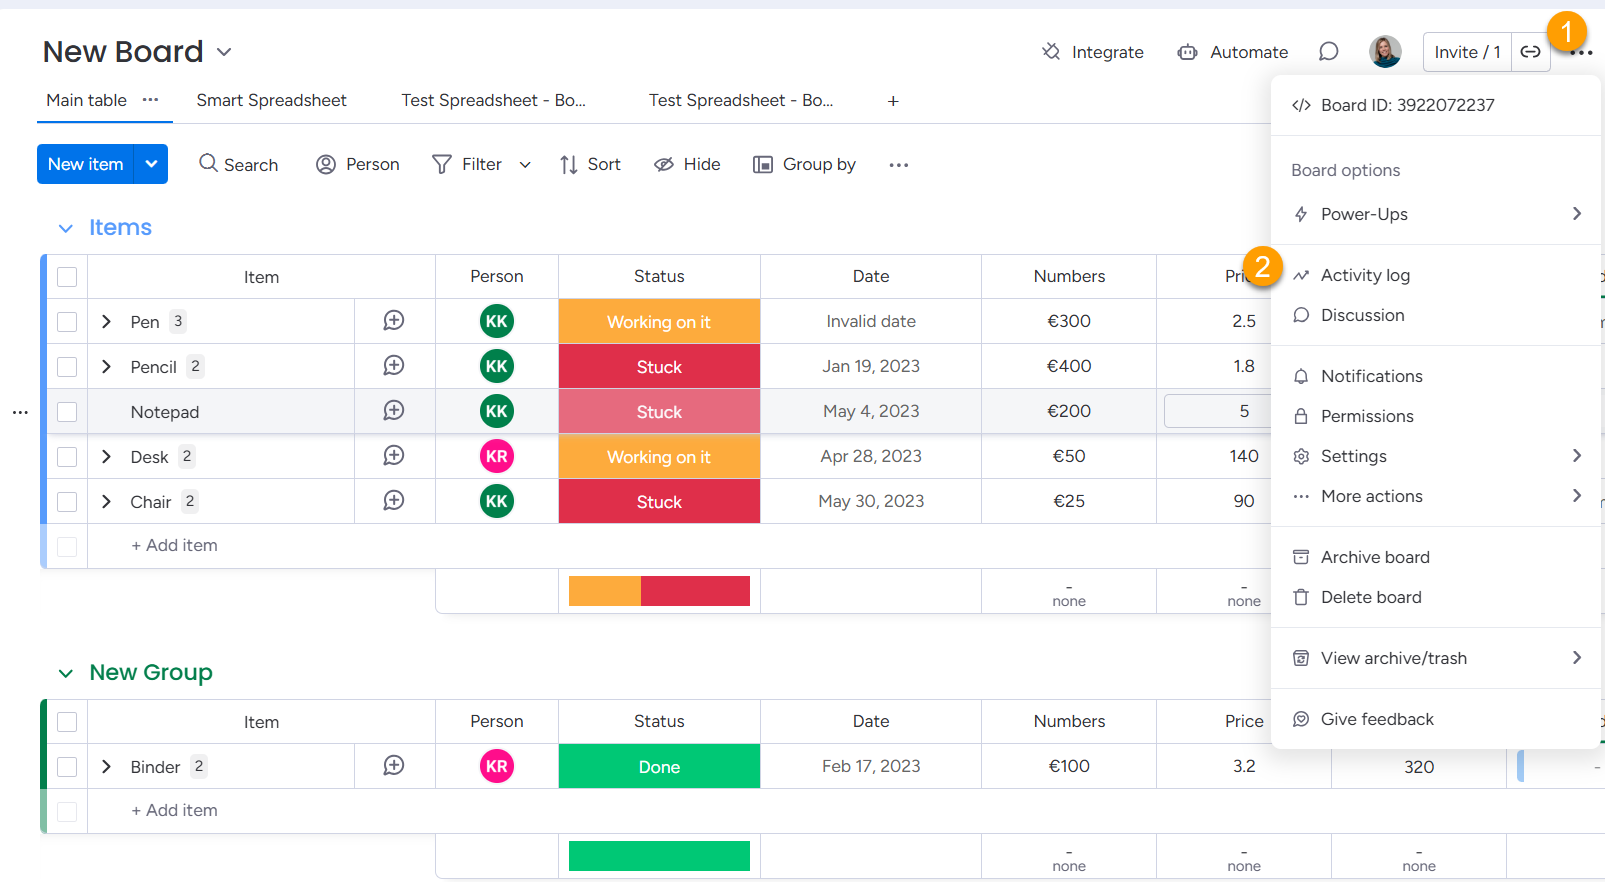Click the KR avatar in Desk row

point(497,456)
